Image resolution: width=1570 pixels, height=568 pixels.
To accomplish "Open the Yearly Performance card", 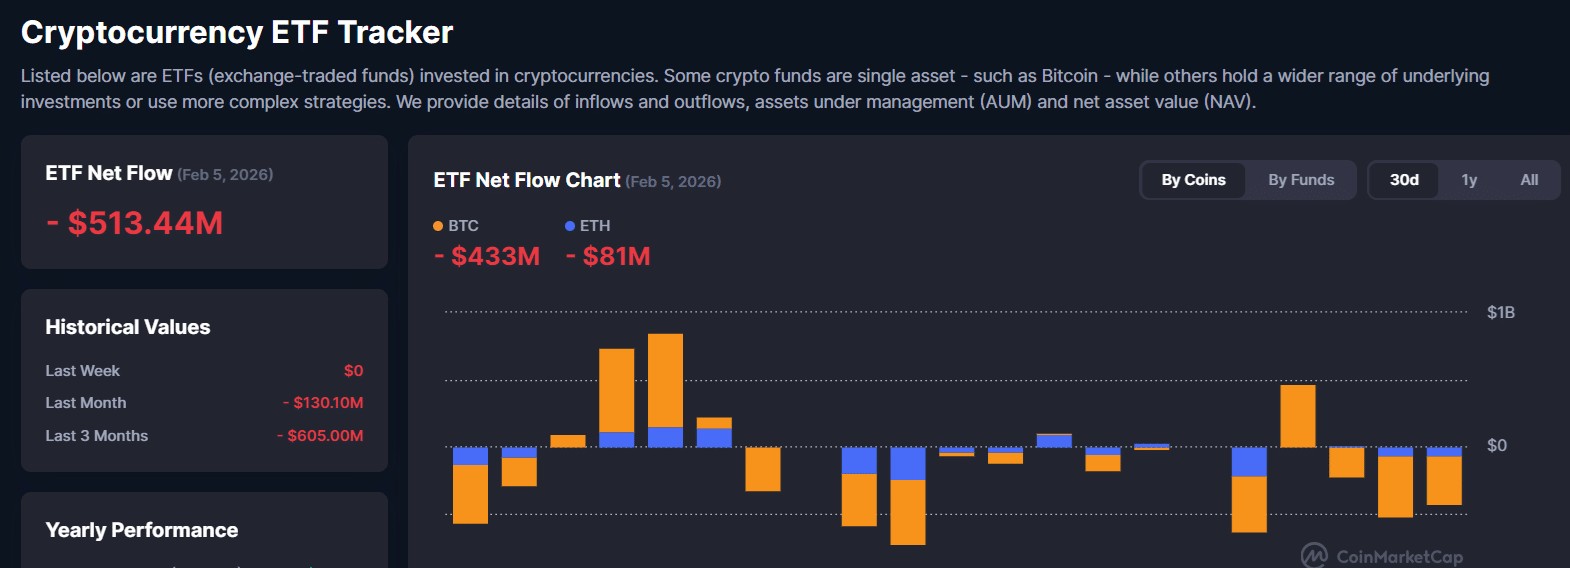I will [x=204, y=530].
